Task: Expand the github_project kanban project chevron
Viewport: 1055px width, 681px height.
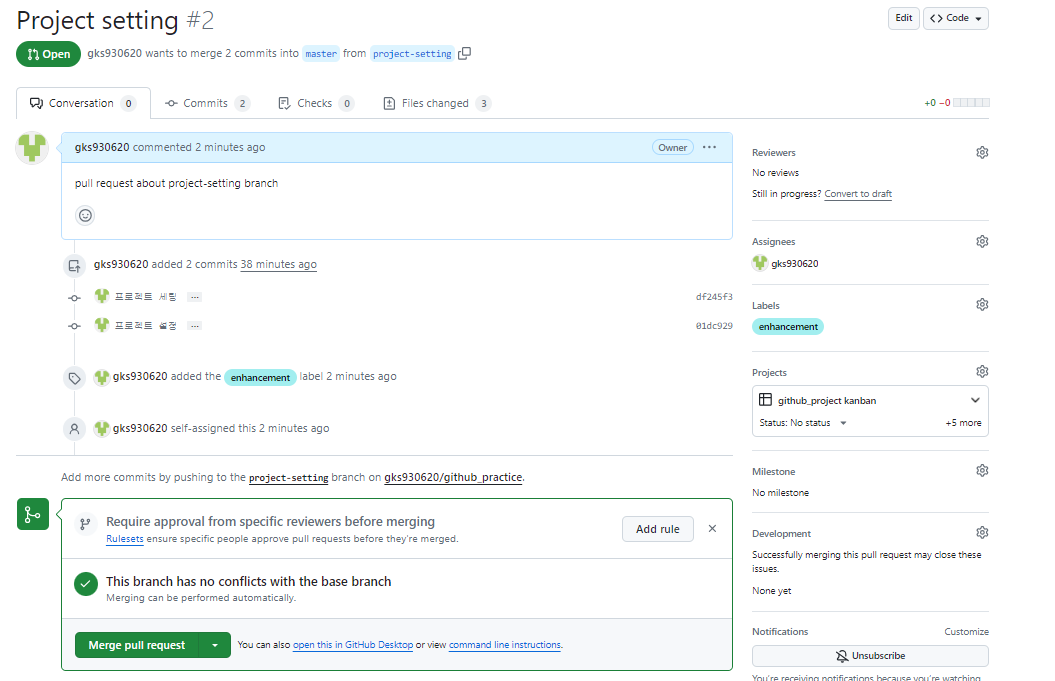Action: click(975, 400)
